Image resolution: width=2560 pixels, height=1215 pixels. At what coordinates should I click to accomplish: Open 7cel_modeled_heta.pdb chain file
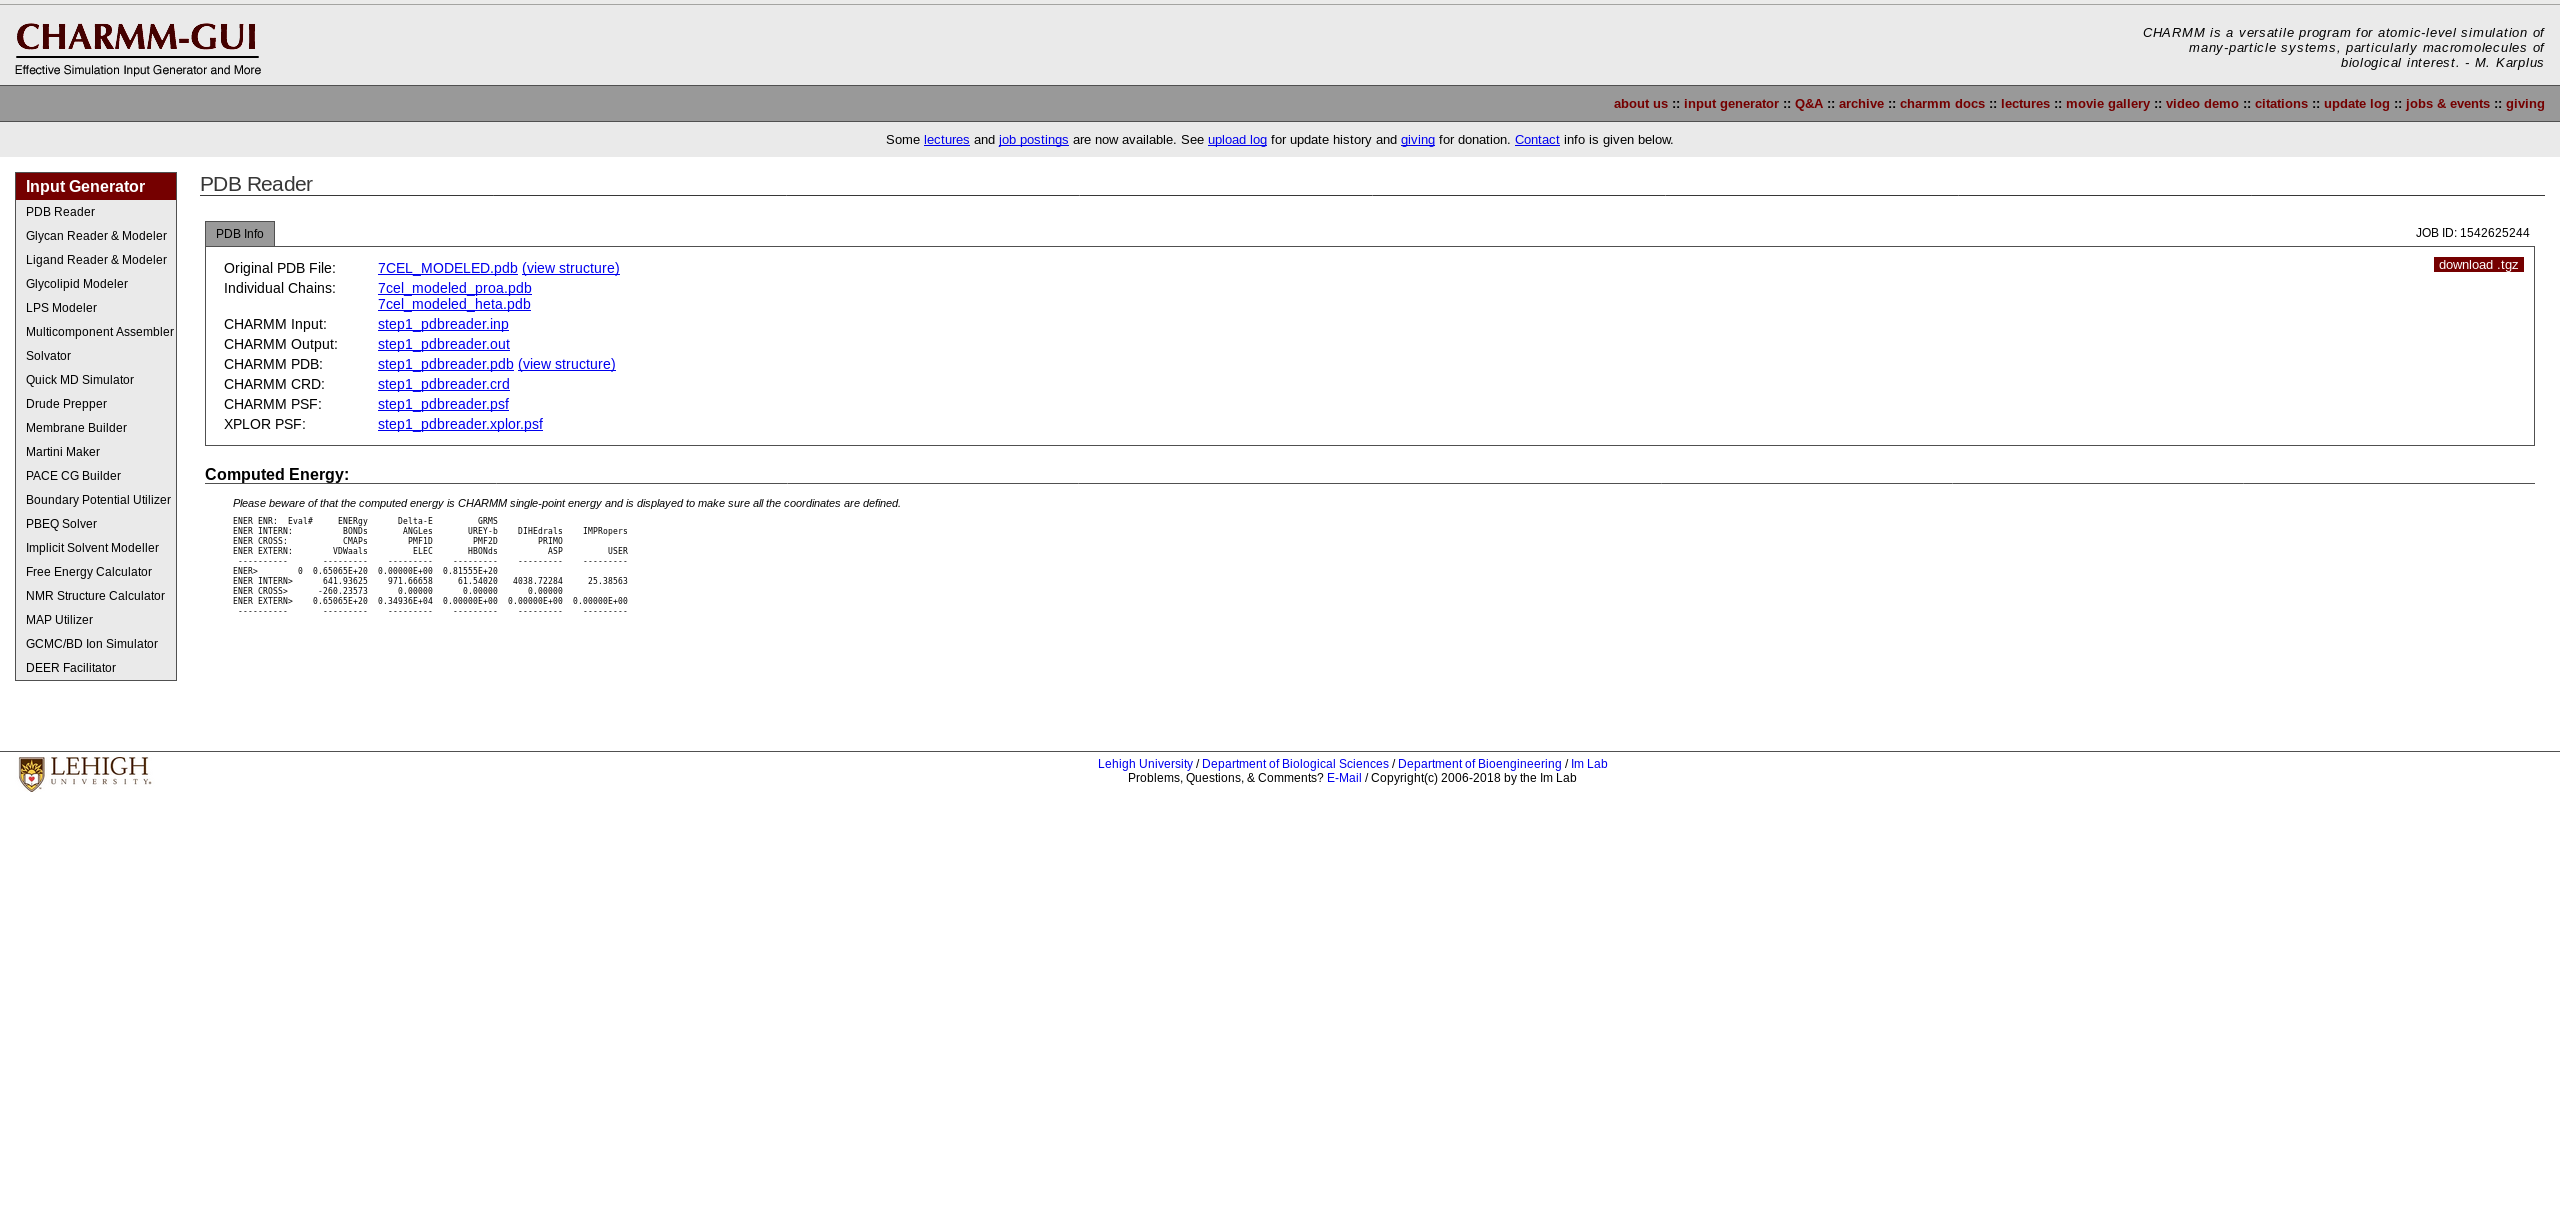454,304
